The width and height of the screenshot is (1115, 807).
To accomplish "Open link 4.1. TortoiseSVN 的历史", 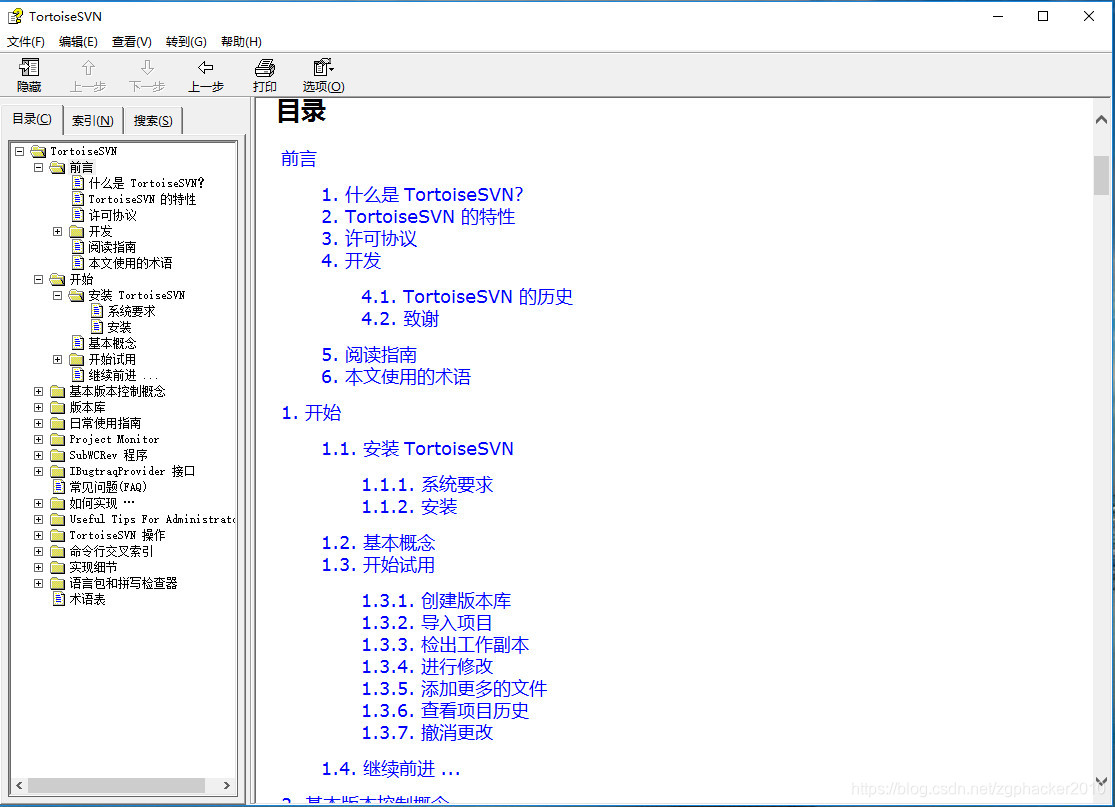I will coord(467,296).
